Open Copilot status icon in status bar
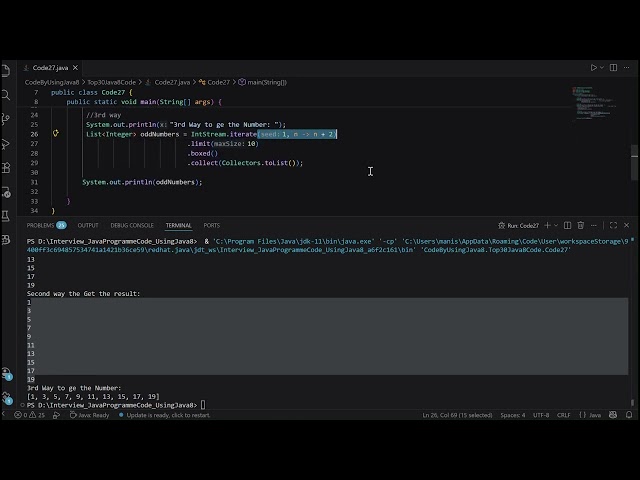 613,415
